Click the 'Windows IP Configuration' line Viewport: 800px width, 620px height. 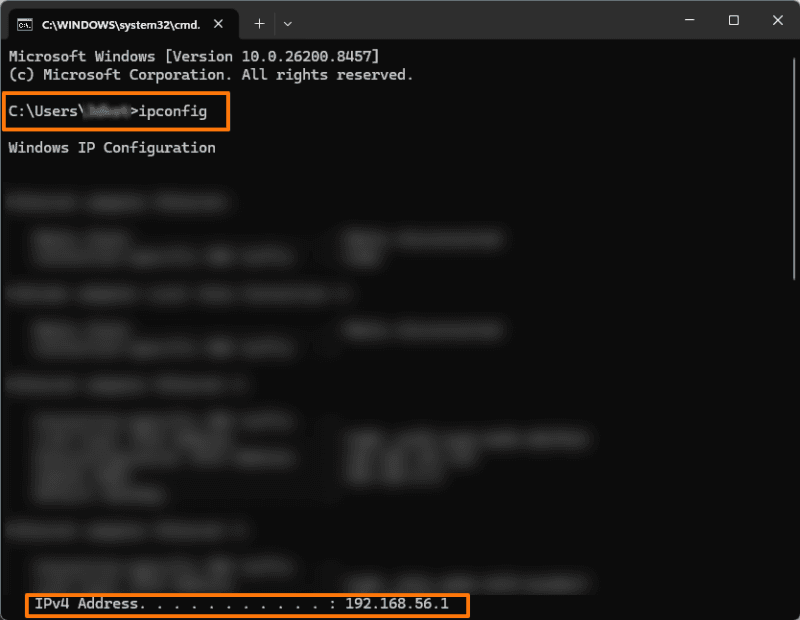[112, 148]
